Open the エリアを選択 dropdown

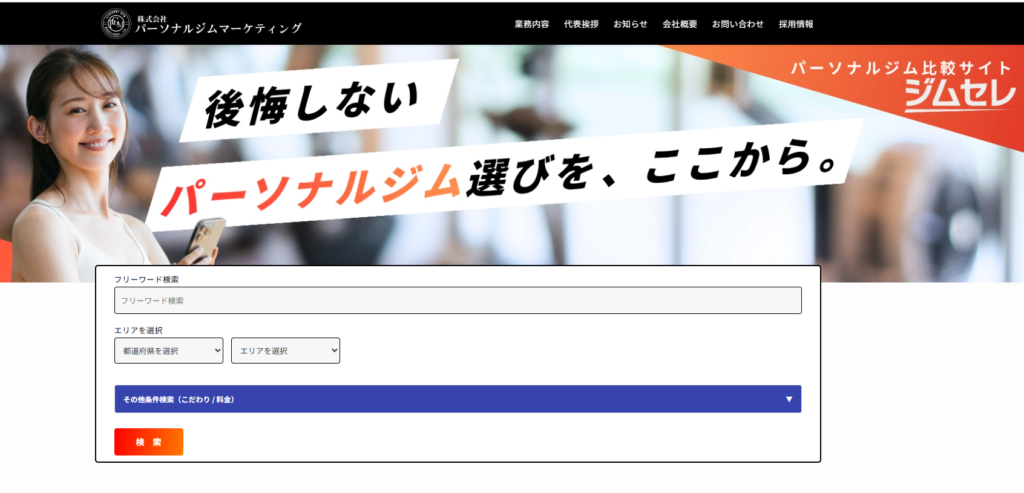(285, 350)
